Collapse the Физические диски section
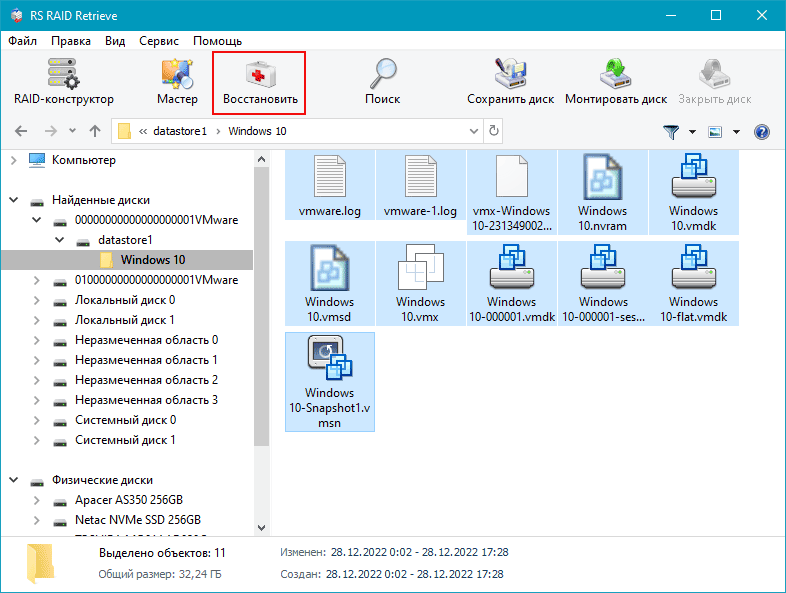This screenshot has width=786, height=593. point(14,480)
